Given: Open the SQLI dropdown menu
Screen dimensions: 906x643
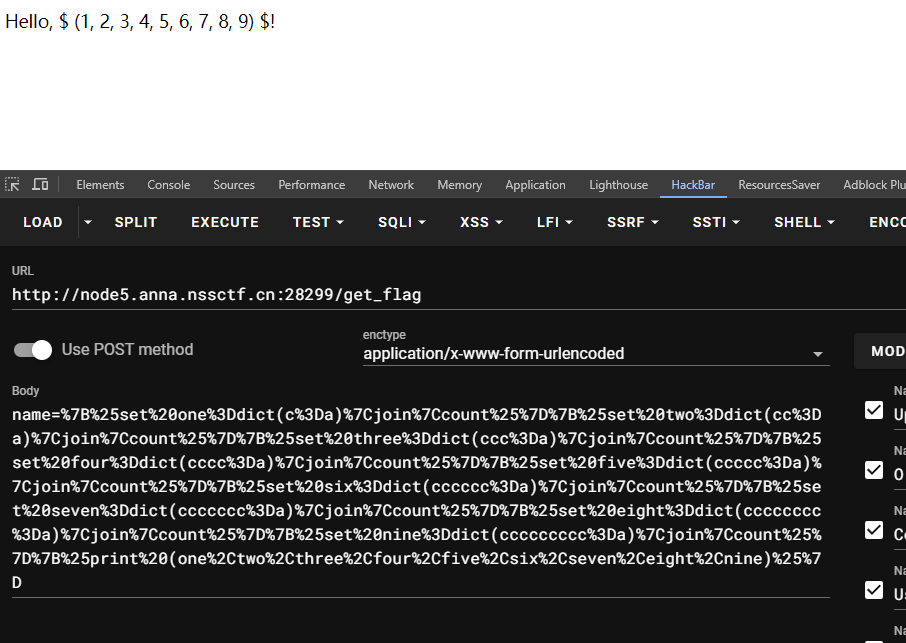Looking at the screenshot, I should click(402, 222).
